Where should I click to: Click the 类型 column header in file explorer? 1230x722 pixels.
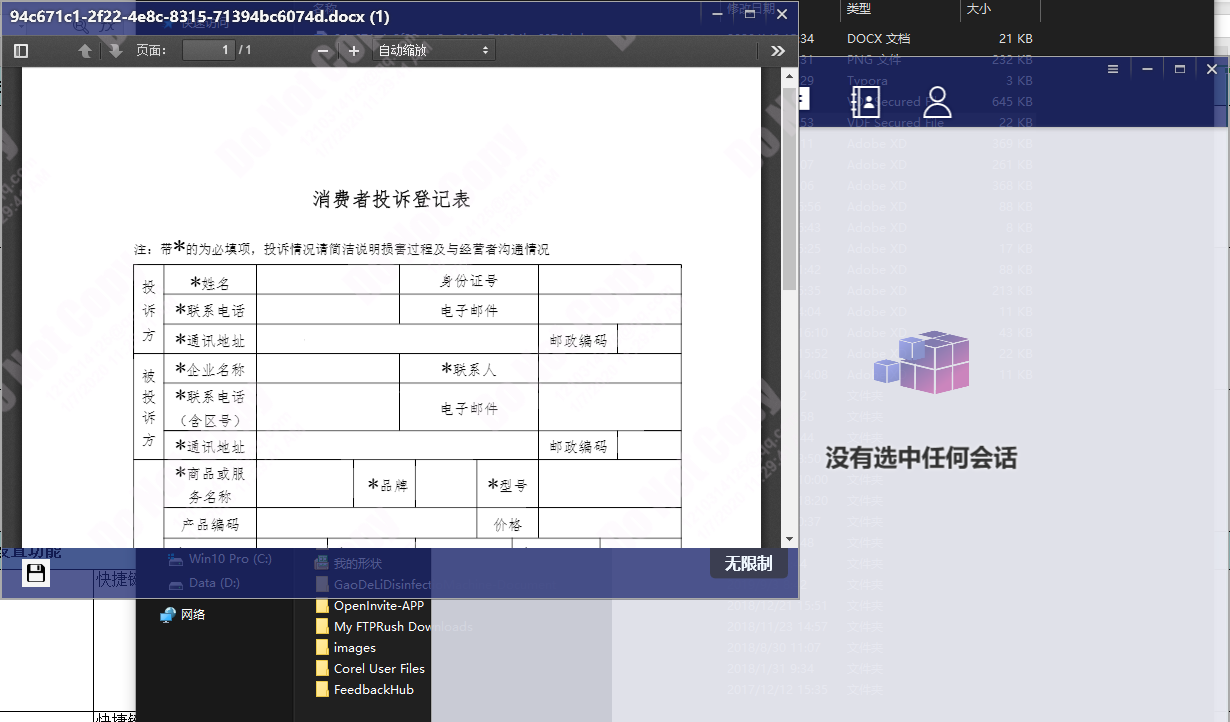click(x=859, y=9)
